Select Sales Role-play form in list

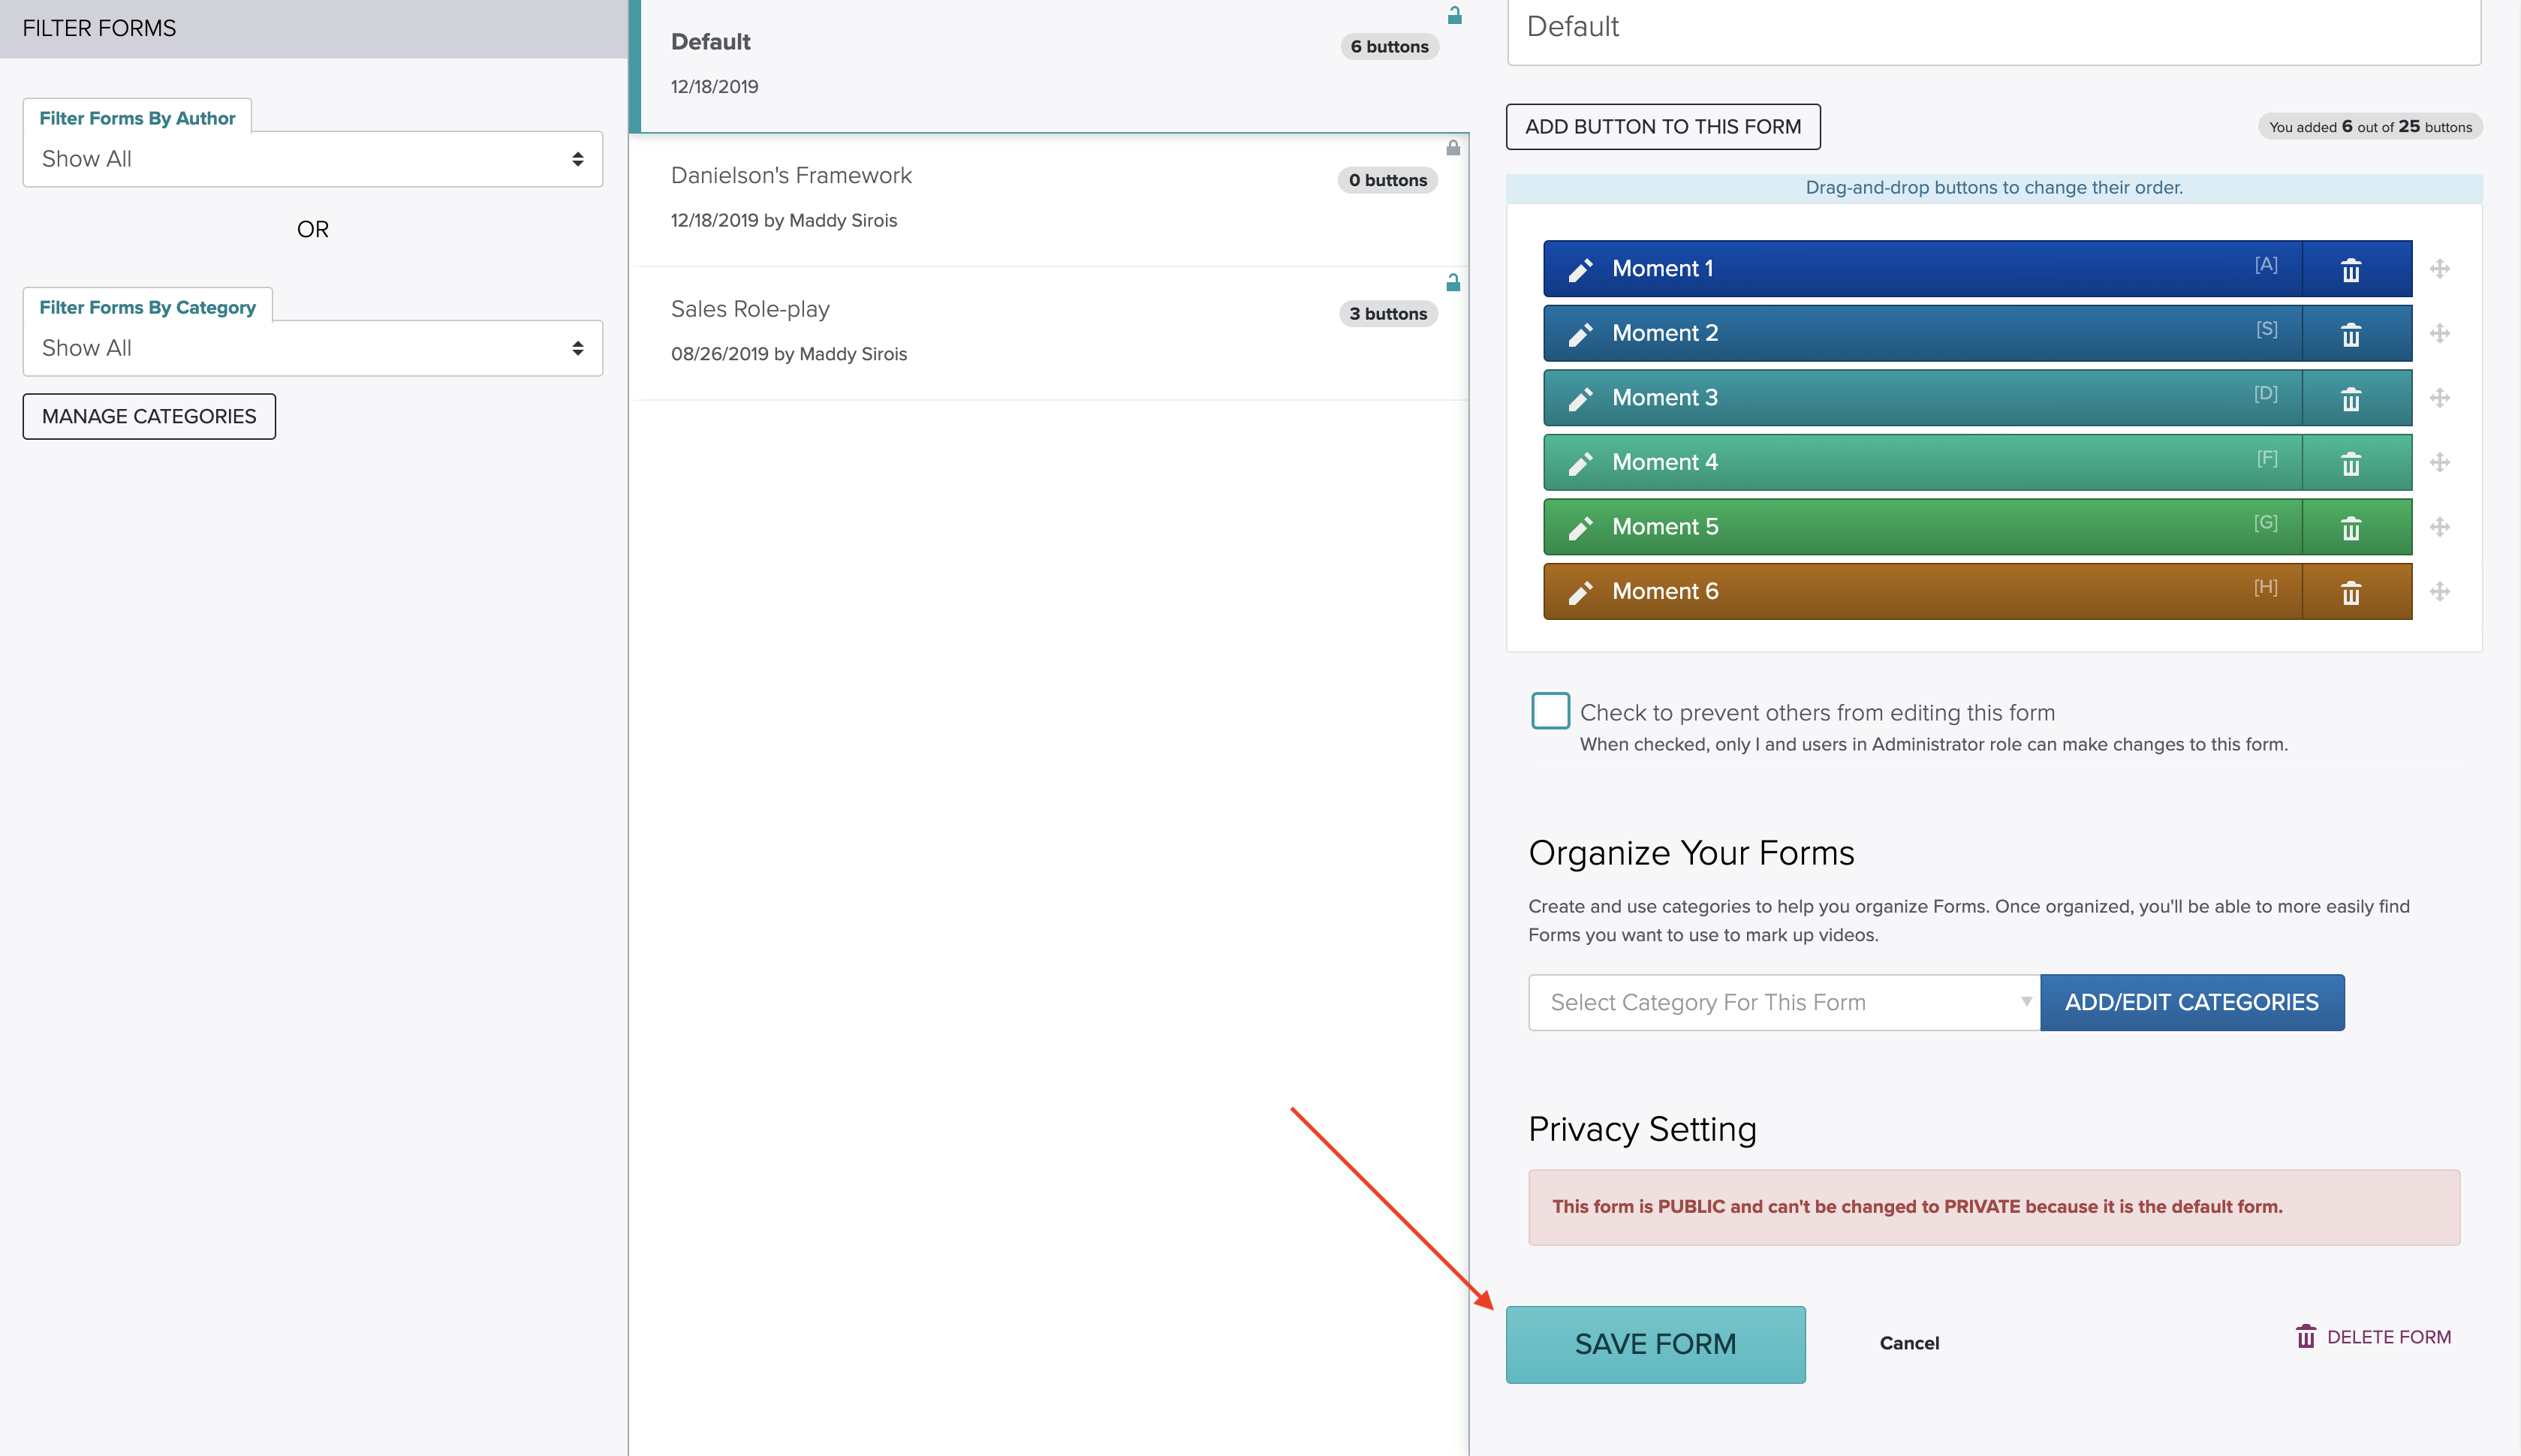(x=1049, y=333)
